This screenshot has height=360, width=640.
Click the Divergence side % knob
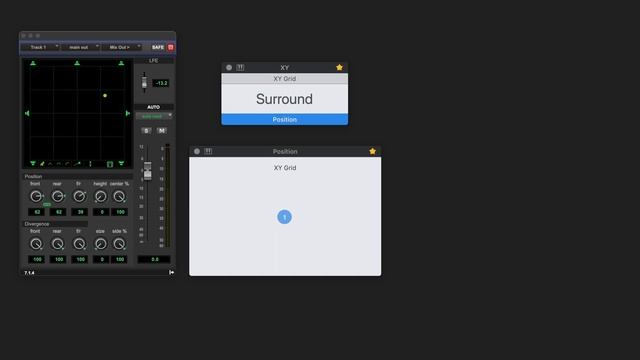[x=119, y=244]
